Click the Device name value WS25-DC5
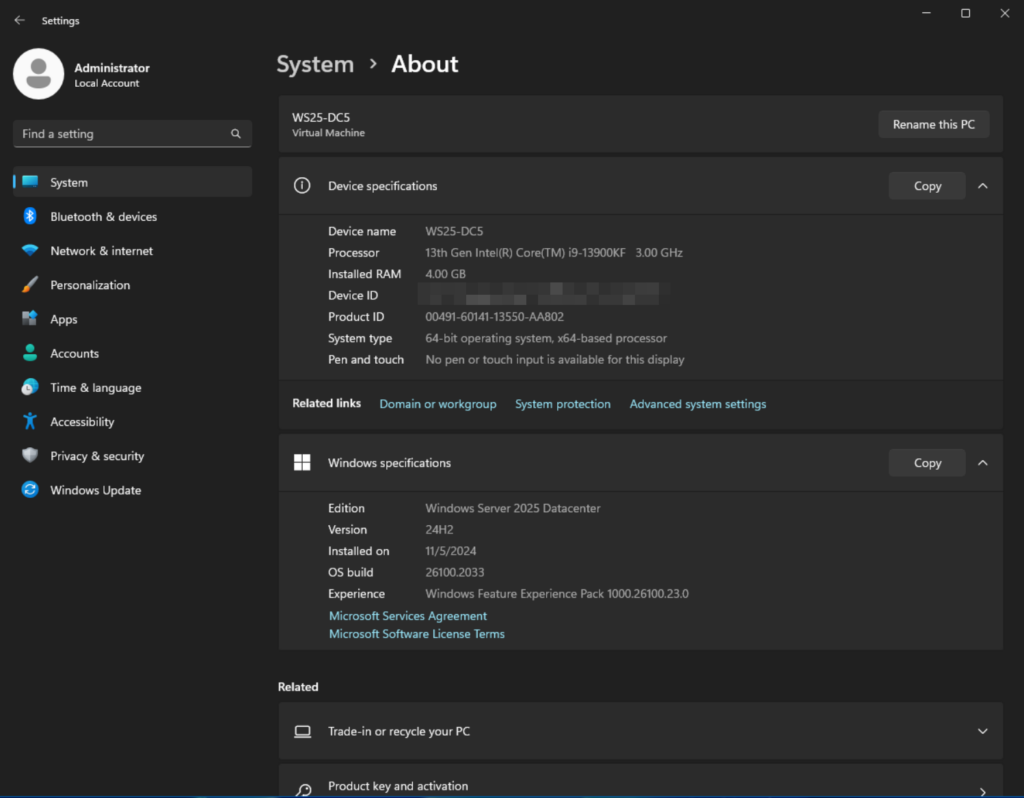1024x798 pixels. [454, 231]
